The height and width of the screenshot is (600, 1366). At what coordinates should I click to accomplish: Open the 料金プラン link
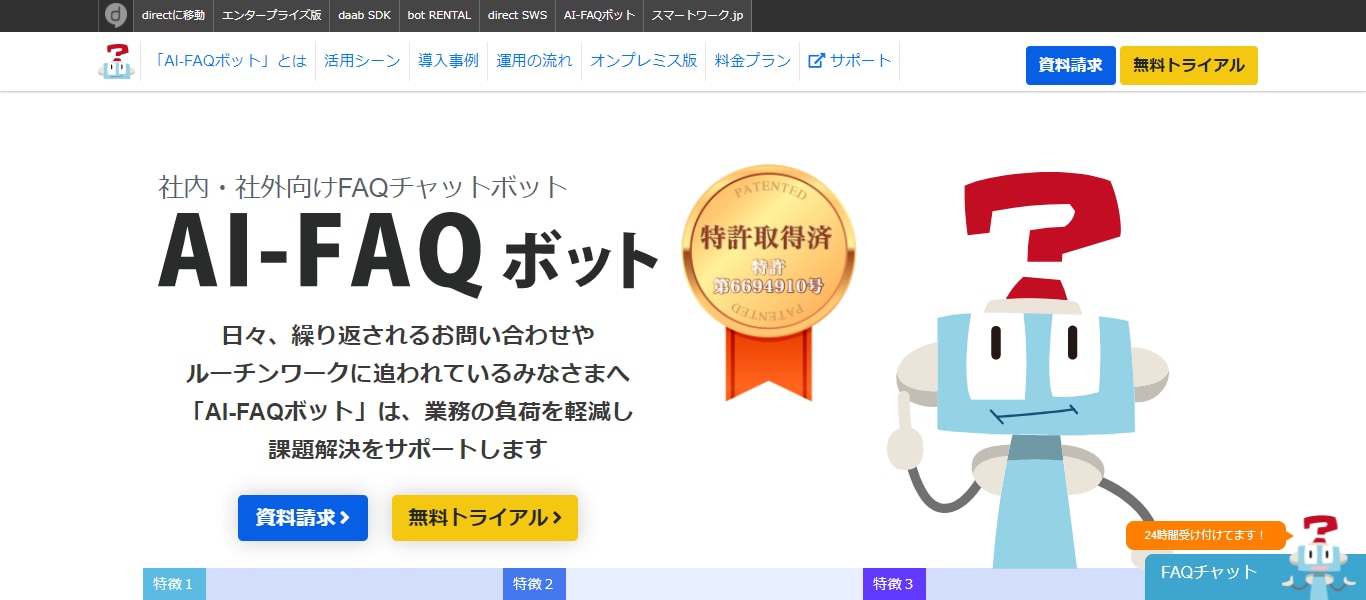pyautogui.click(x=752, y=60)
